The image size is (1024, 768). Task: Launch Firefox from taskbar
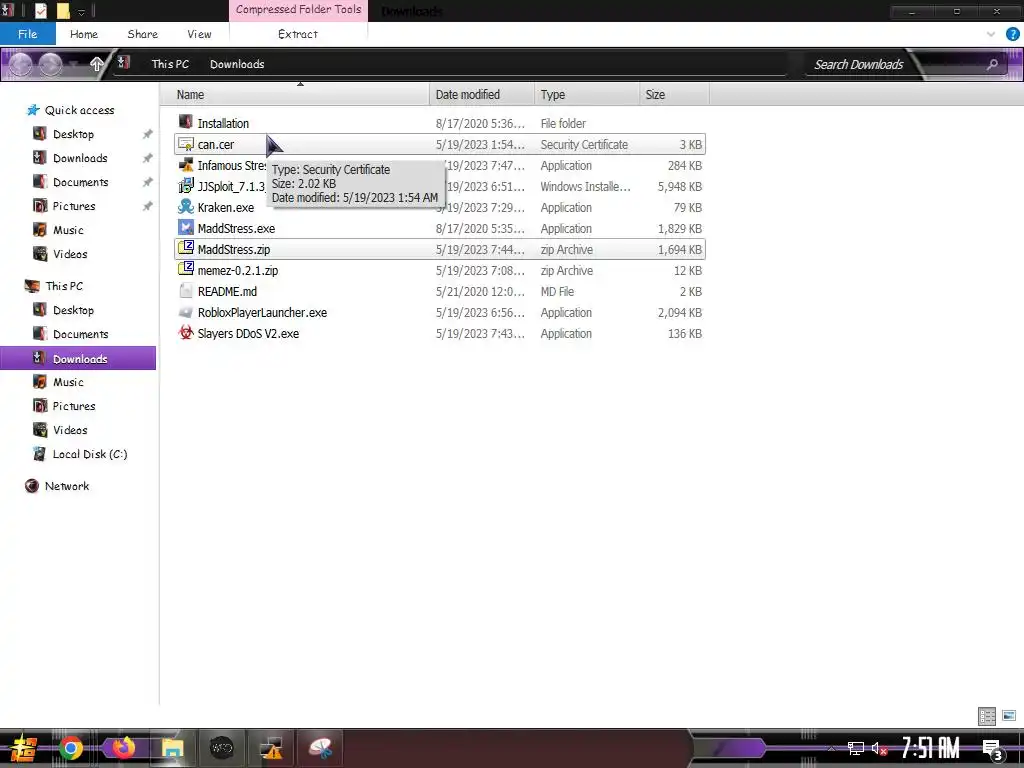pyautogui.click(x=122, y=748)
